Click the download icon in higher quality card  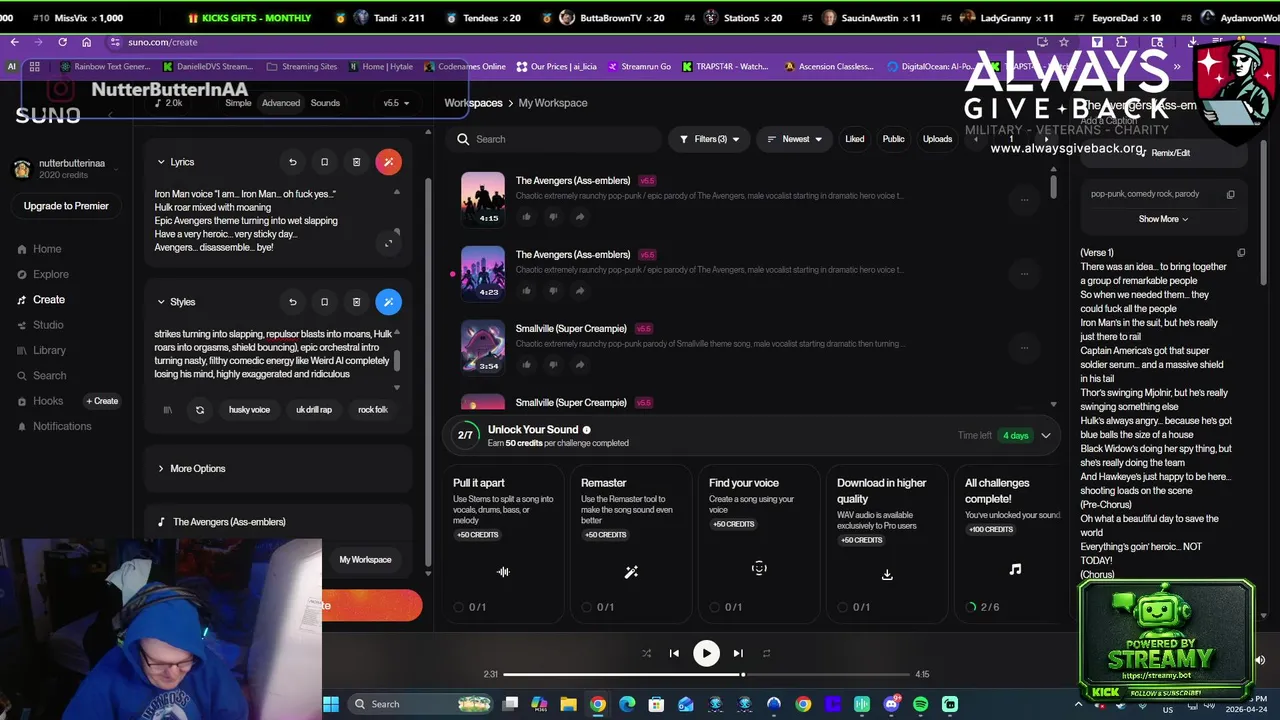coord(887,574)
